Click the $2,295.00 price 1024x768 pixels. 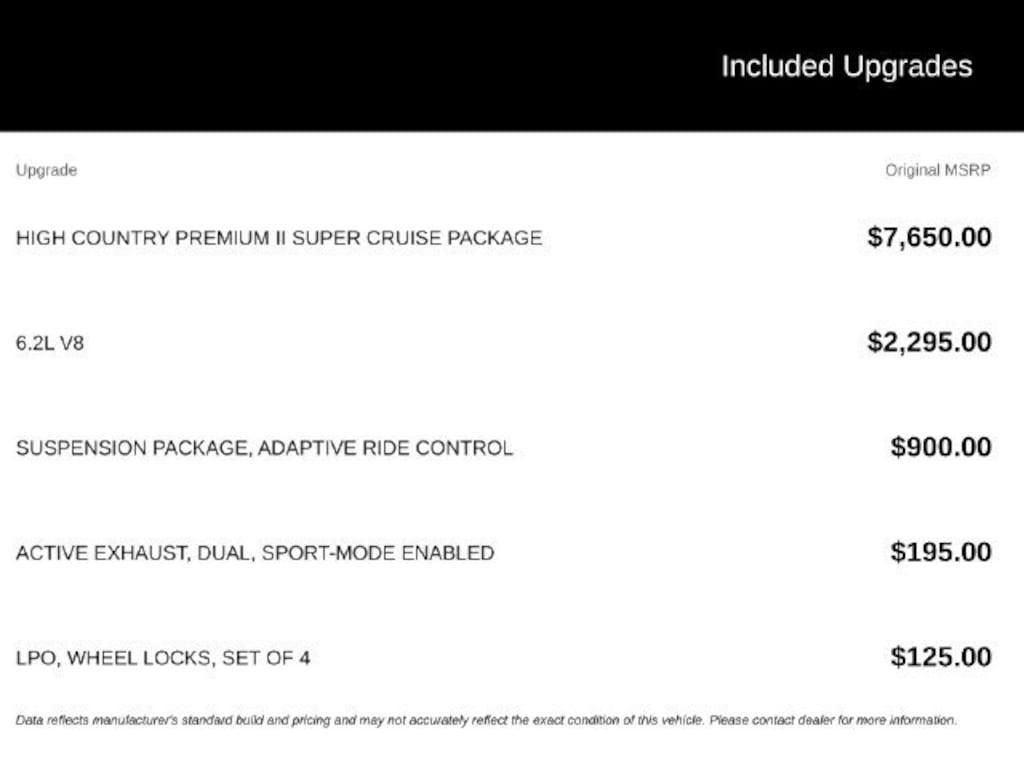click(x=929, y=342)
